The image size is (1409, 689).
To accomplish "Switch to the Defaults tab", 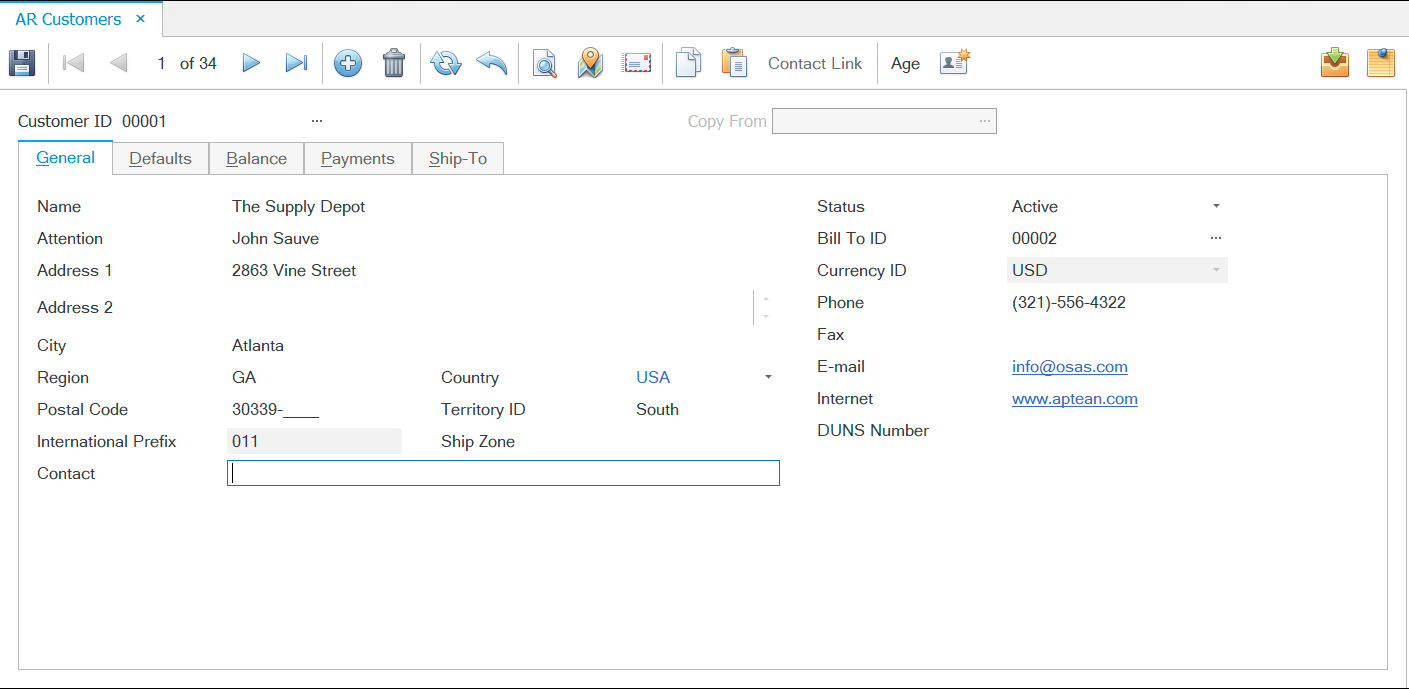I will click(x=160, y=158).
